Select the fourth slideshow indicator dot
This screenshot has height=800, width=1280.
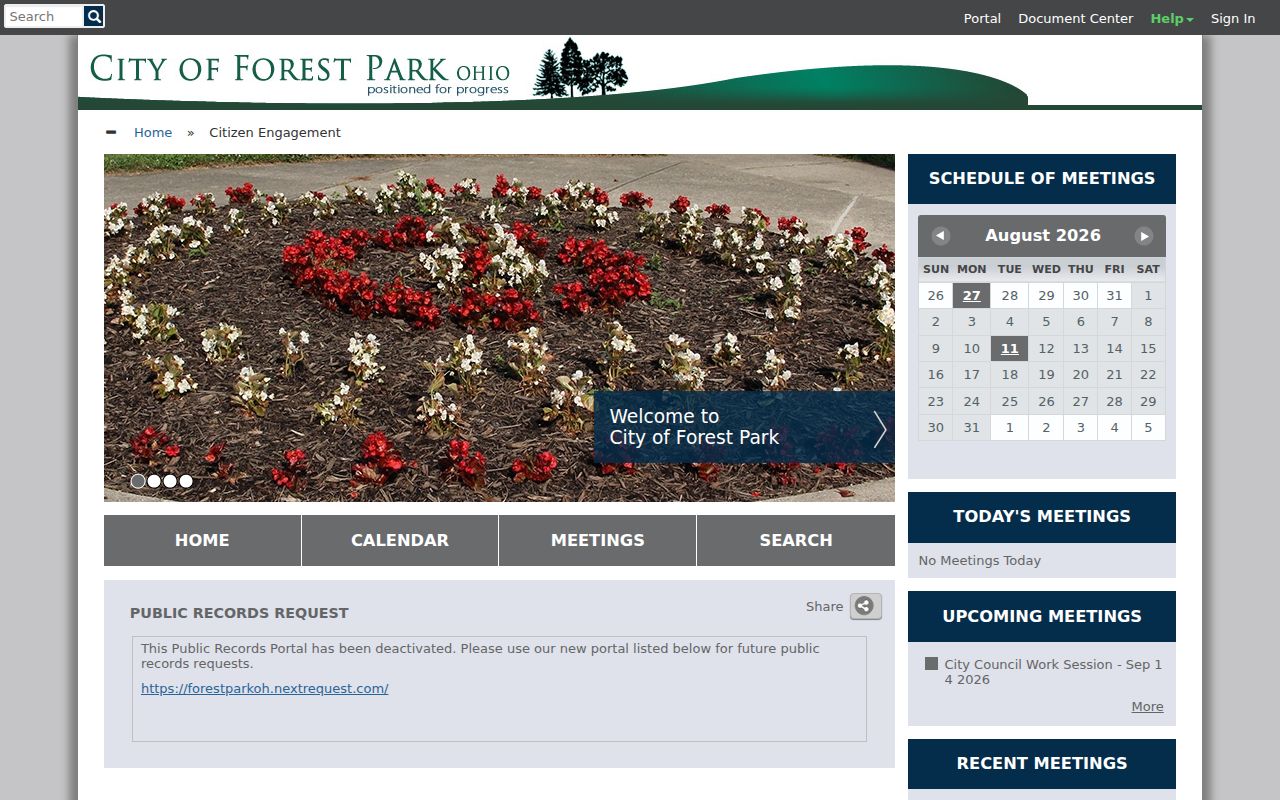[x=186, y=481]
